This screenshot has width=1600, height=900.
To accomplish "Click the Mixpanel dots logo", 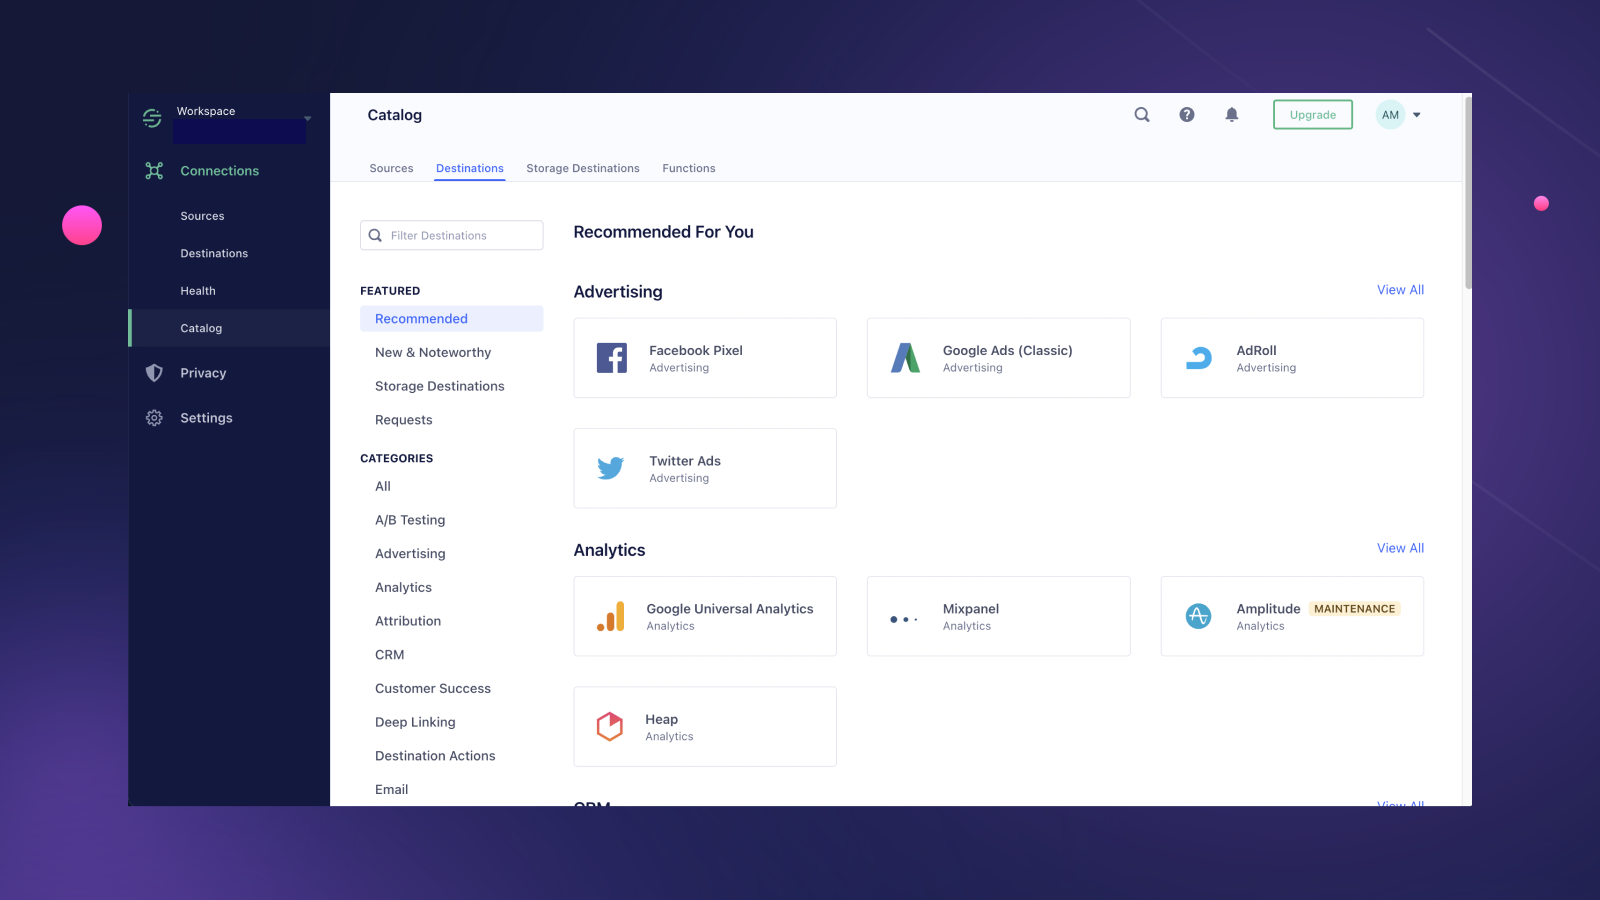I will 904,619.
